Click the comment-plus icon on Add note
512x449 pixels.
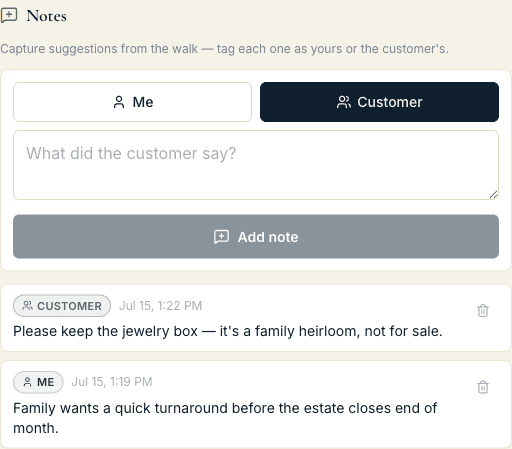221,237
